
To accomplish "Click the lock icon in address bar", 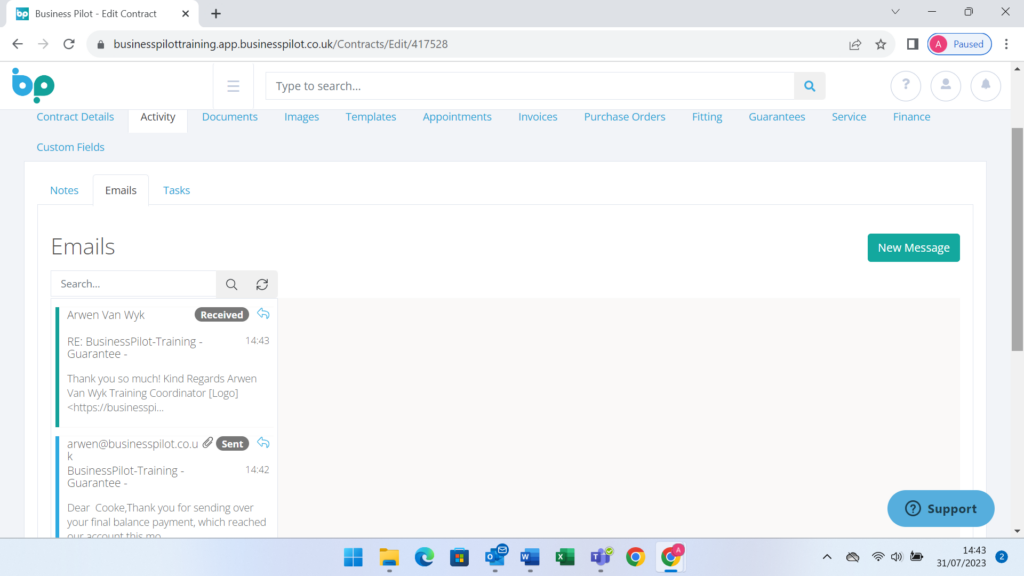I will click(100, 44).
